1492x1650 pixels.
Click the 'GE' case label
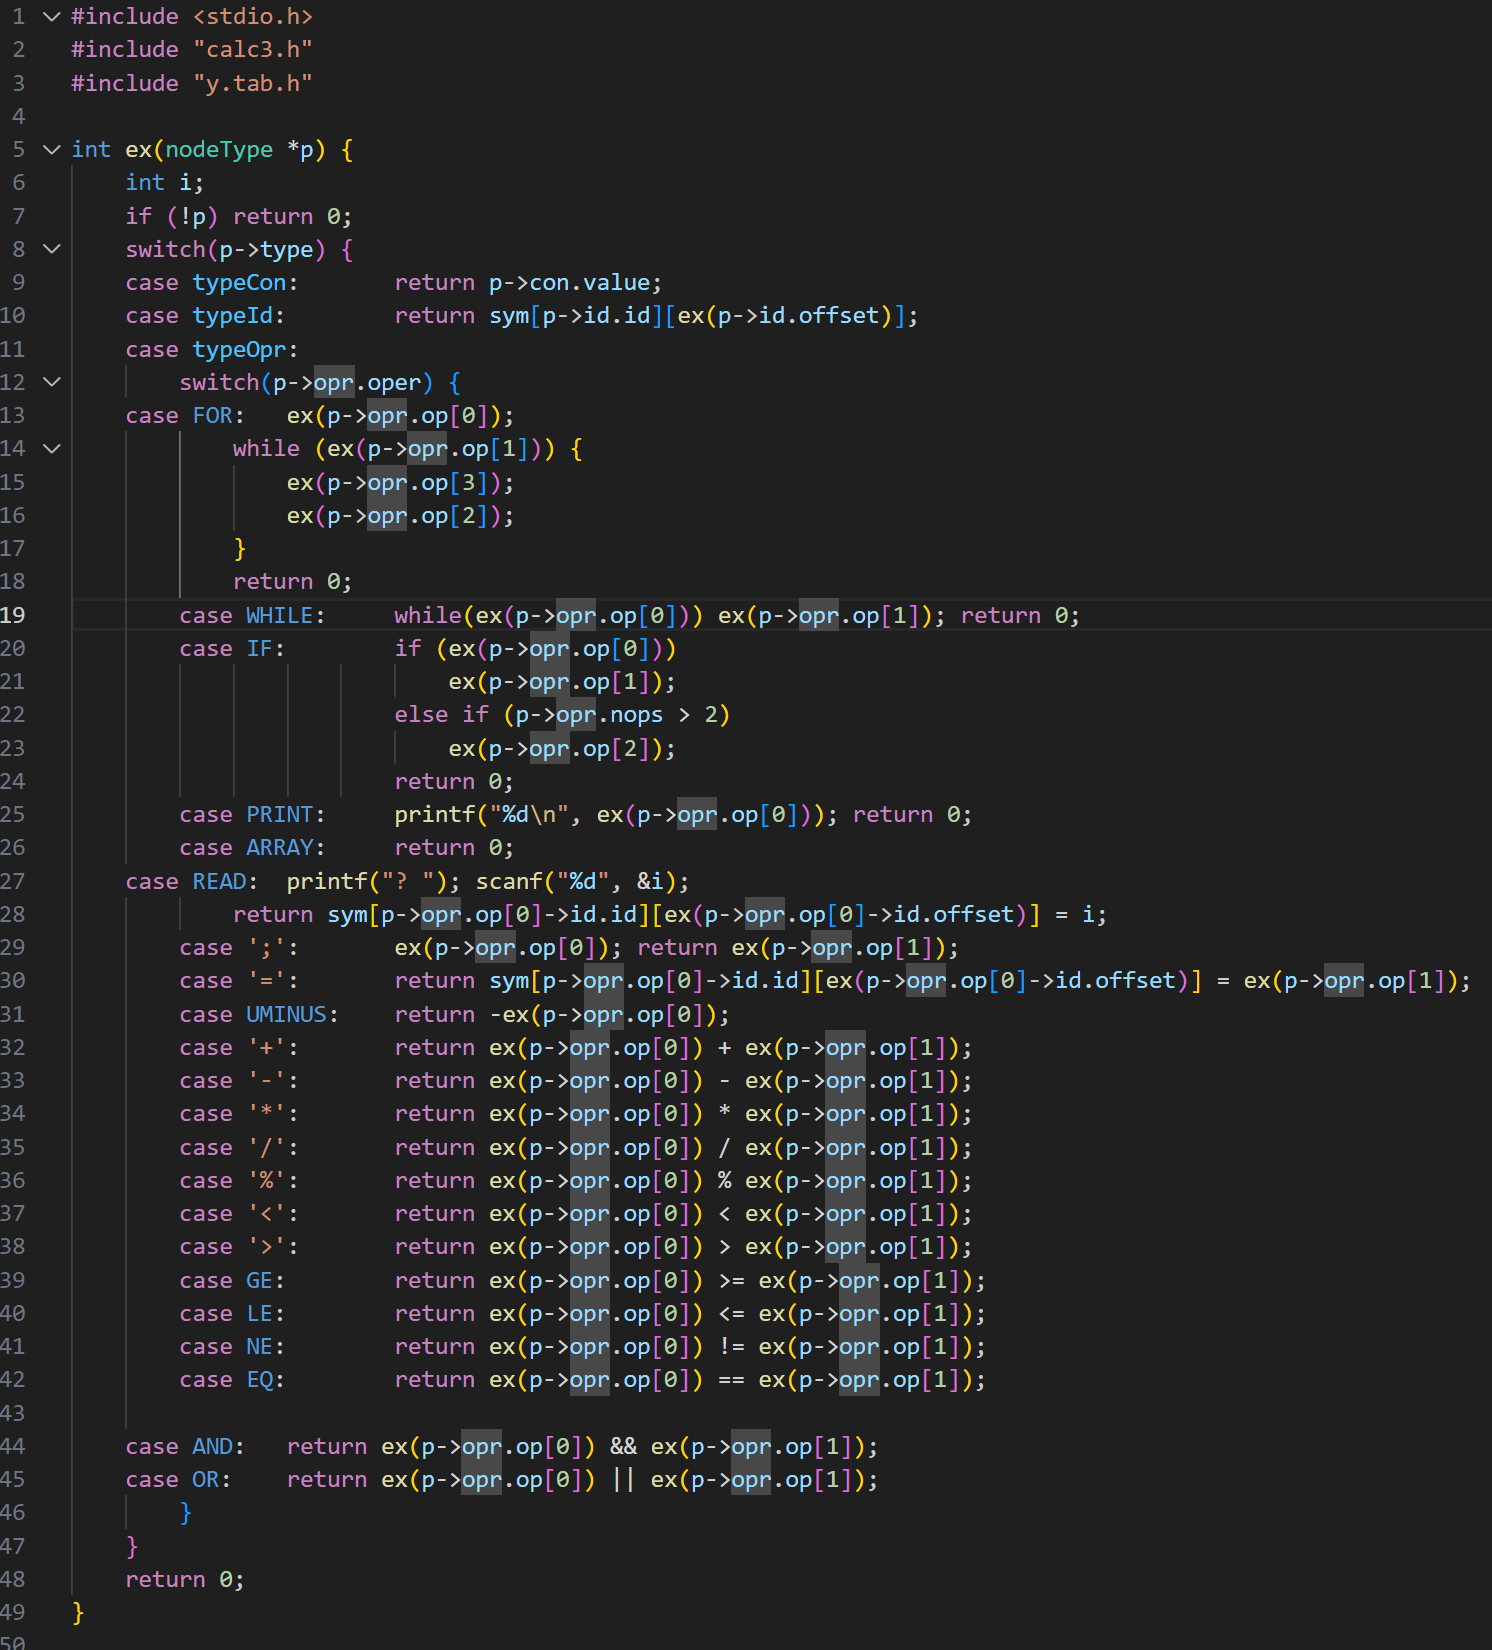click(x=260, y=1280)
